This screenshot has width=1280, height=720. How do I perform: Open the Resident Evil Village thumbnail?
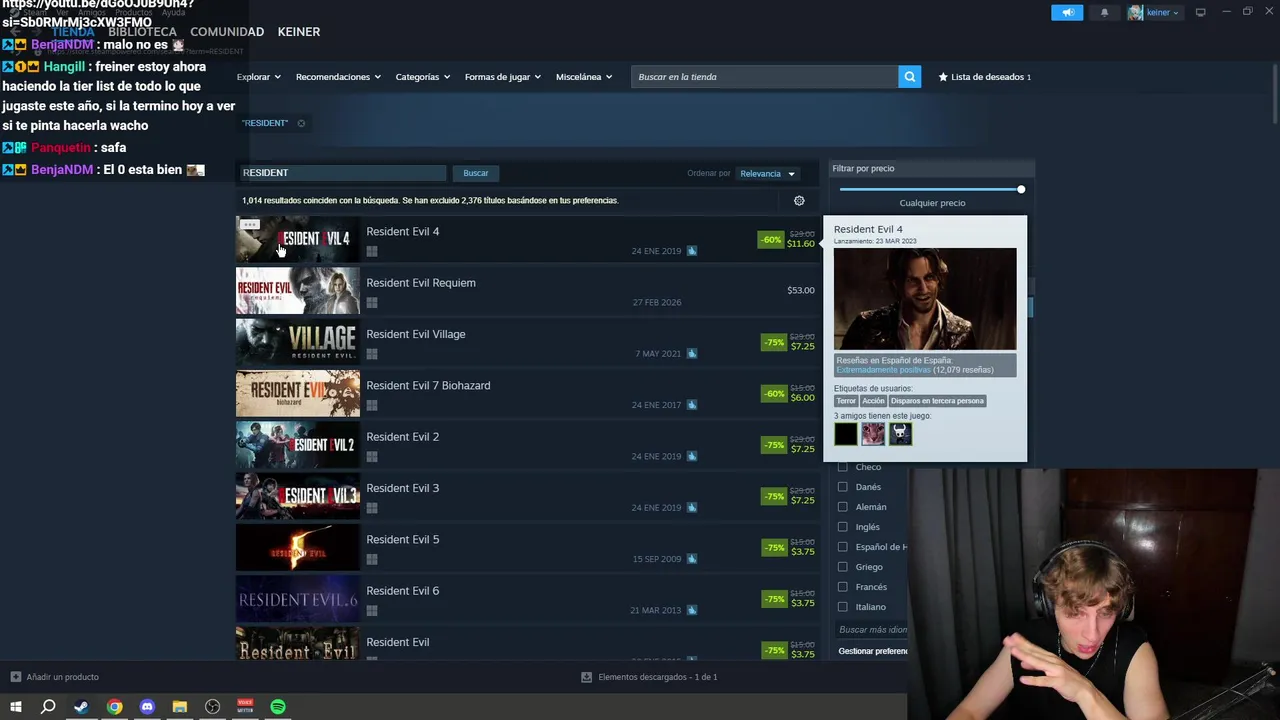[x=297, y=342]
